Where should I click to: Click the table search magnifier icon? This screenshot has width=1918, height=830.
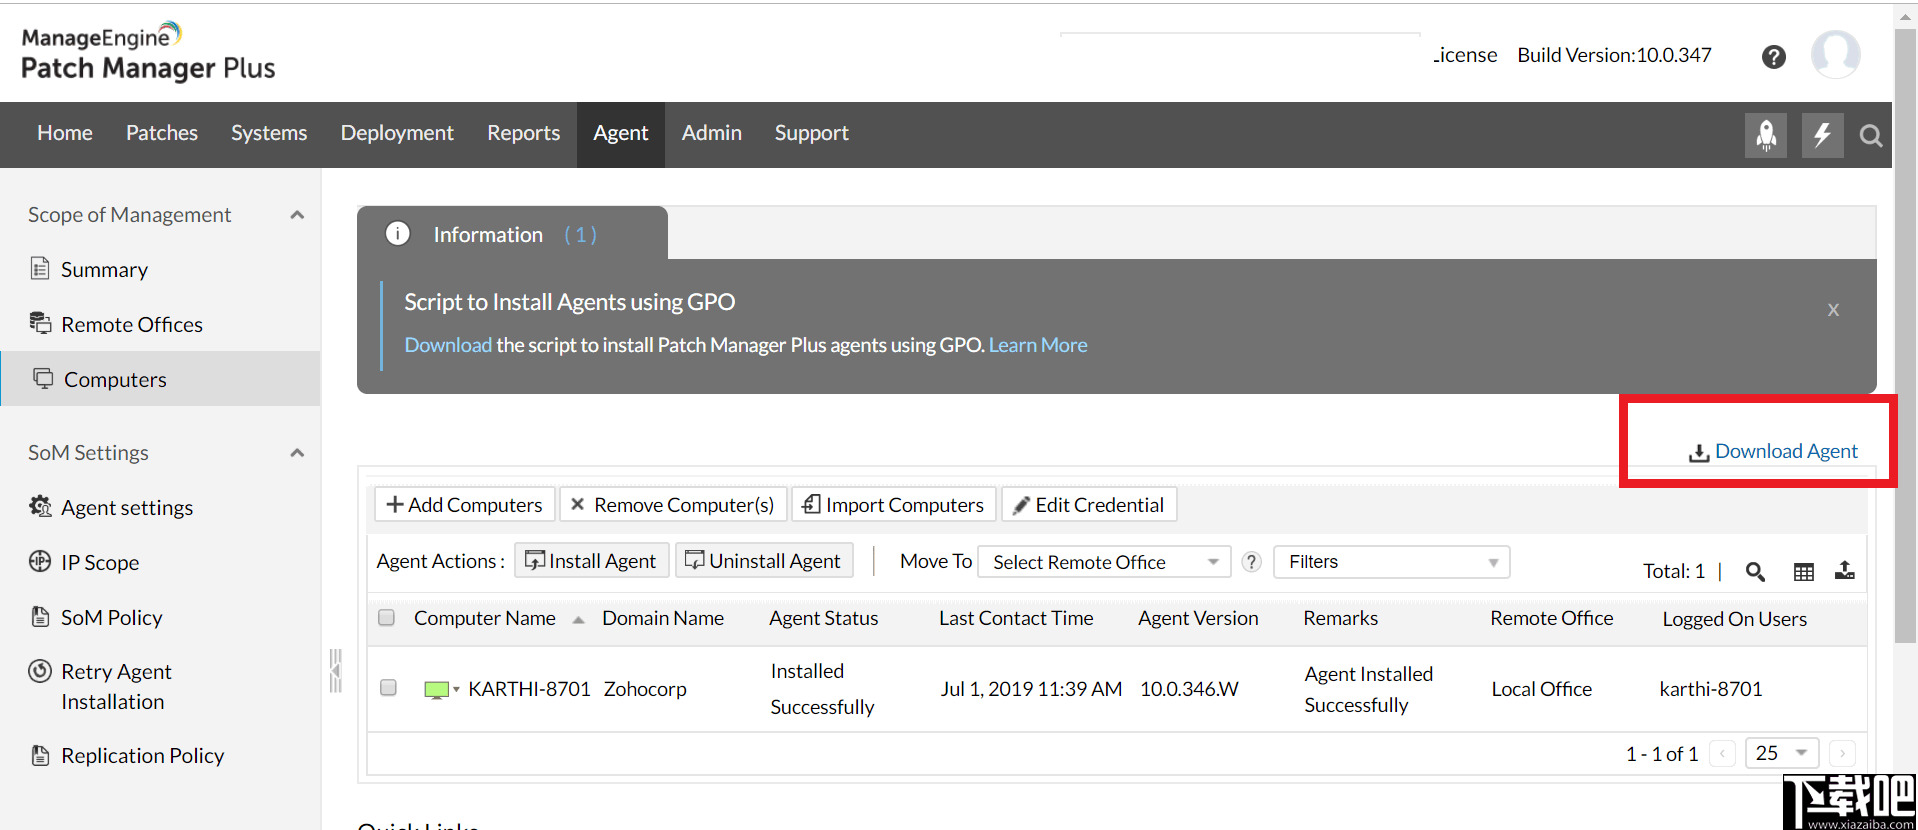click(1755, 571)
